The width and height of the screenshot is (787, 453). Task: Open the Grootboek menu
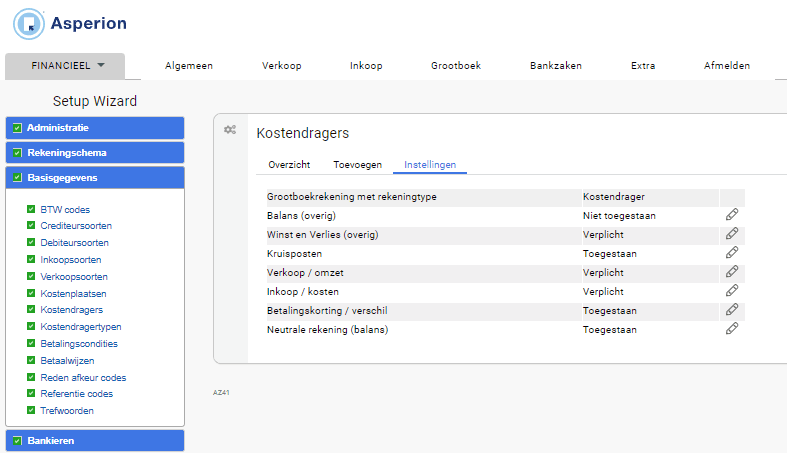(456, 66)
